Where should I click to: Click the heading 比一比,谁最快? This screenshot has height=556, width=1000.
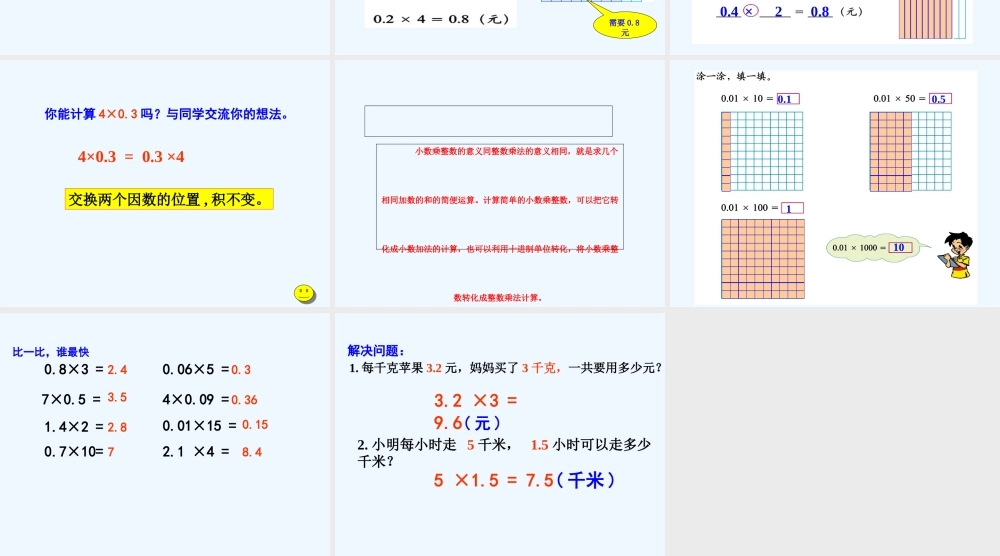pyautogui.click(x=51, y=352)
